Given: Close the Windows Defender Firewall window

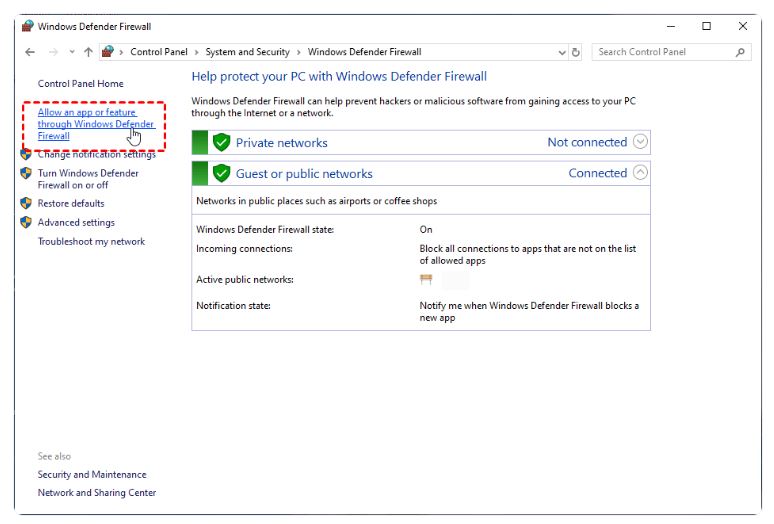Looking at the screenshot, I should 742,26.
